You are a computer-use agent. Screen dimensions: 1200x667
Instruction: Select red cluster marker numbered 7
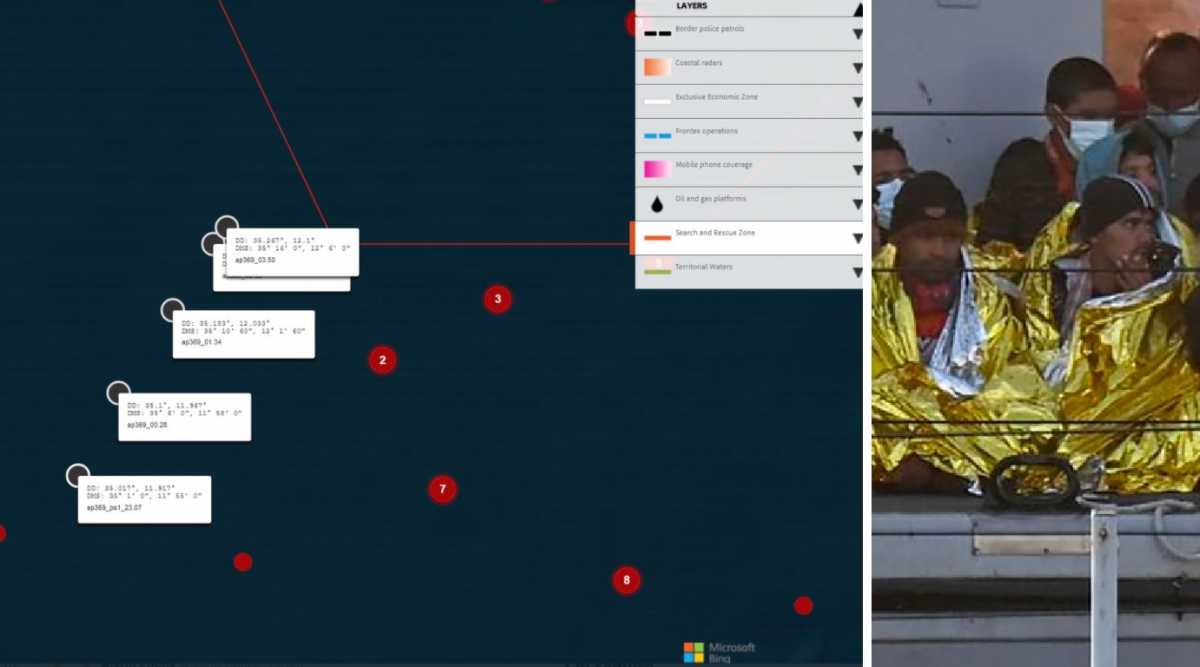click(442, 489)
